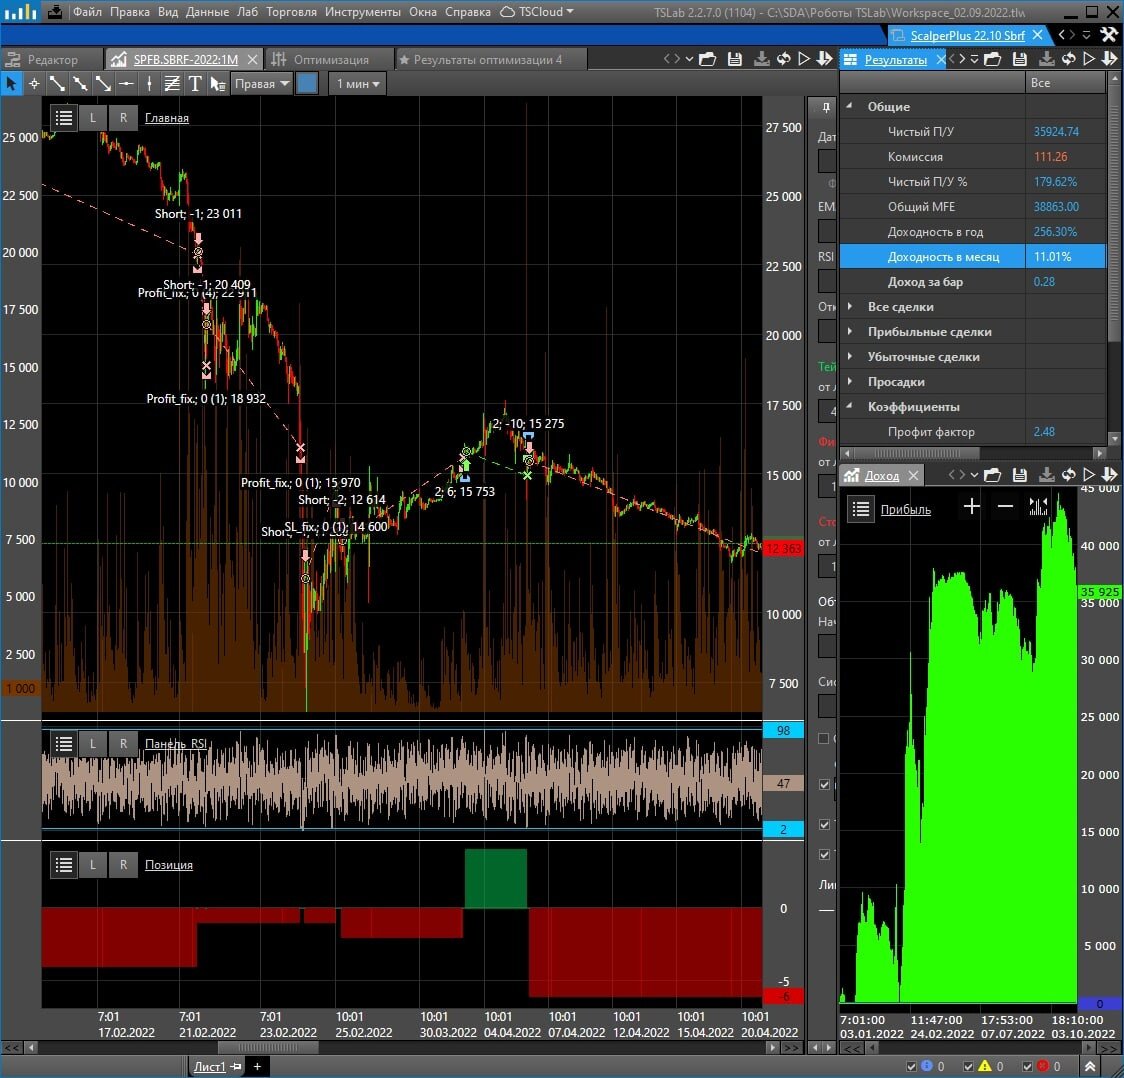Viewport: 1124px width, 1078px height.
Task: Collapse the Коэффициенты group
Action: point(849,406)
